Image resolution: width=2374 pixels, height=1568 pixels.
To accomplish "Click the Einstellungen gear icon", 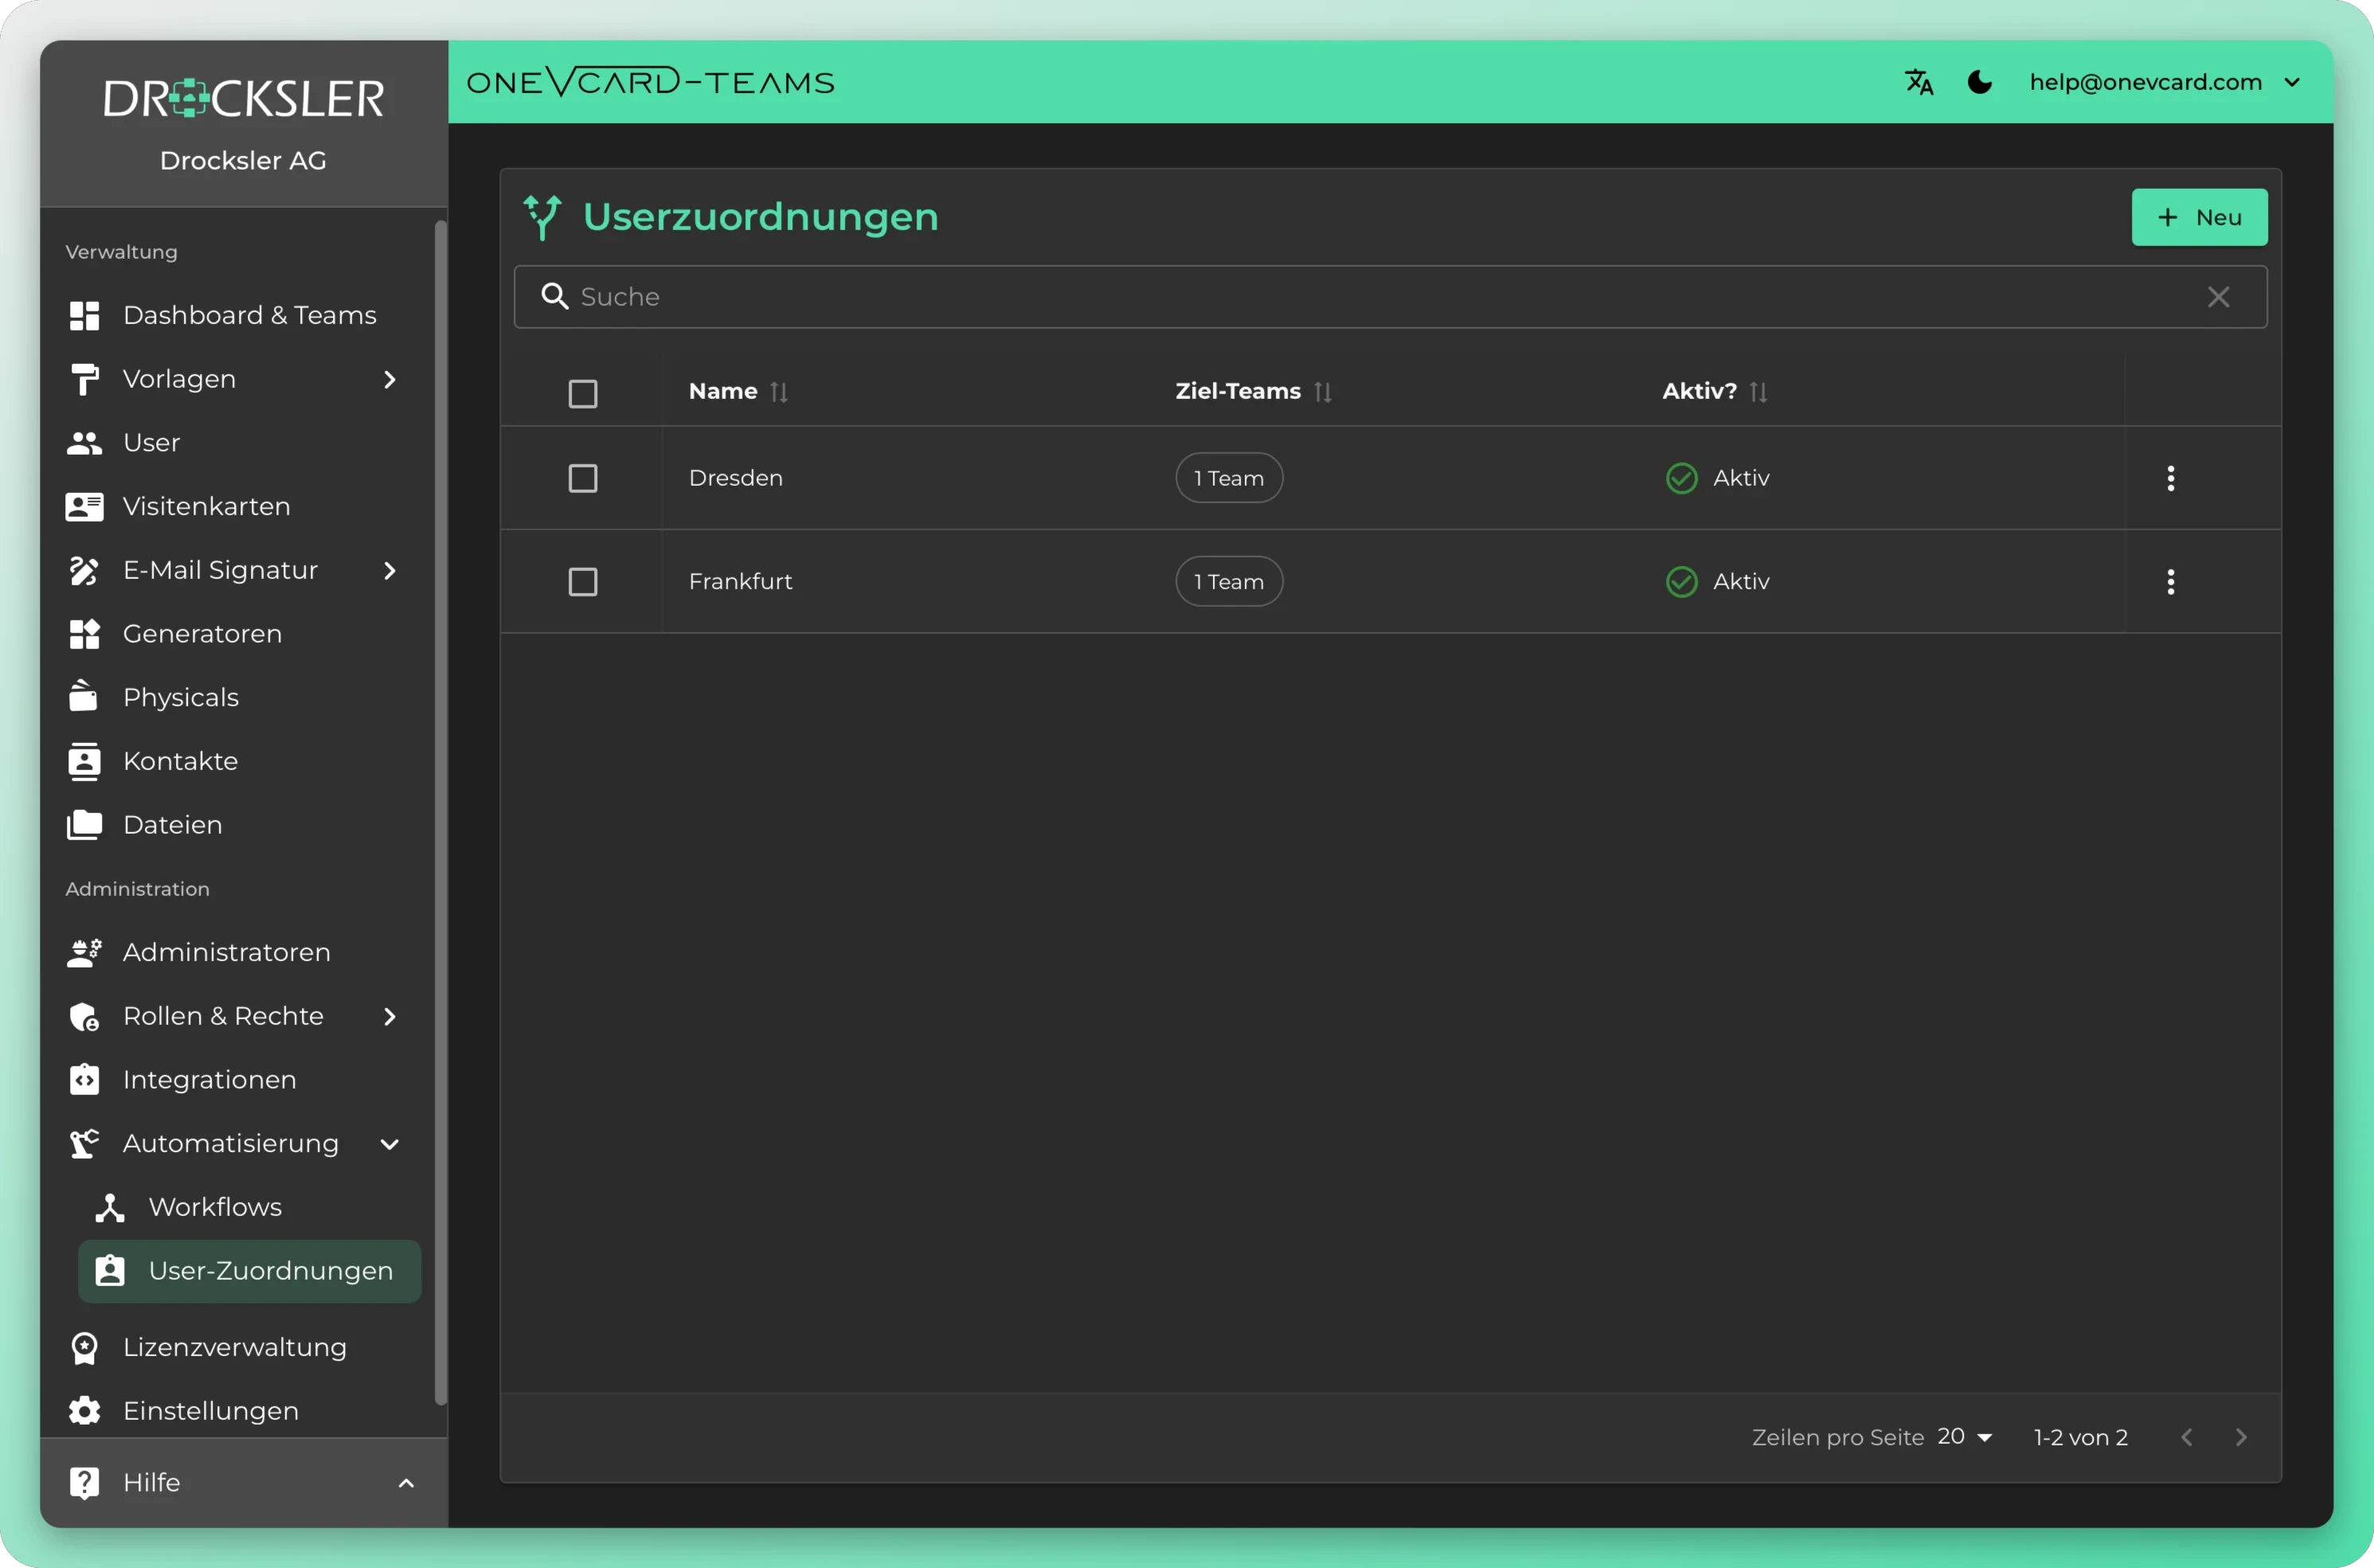I will [x=85, y=1411].
